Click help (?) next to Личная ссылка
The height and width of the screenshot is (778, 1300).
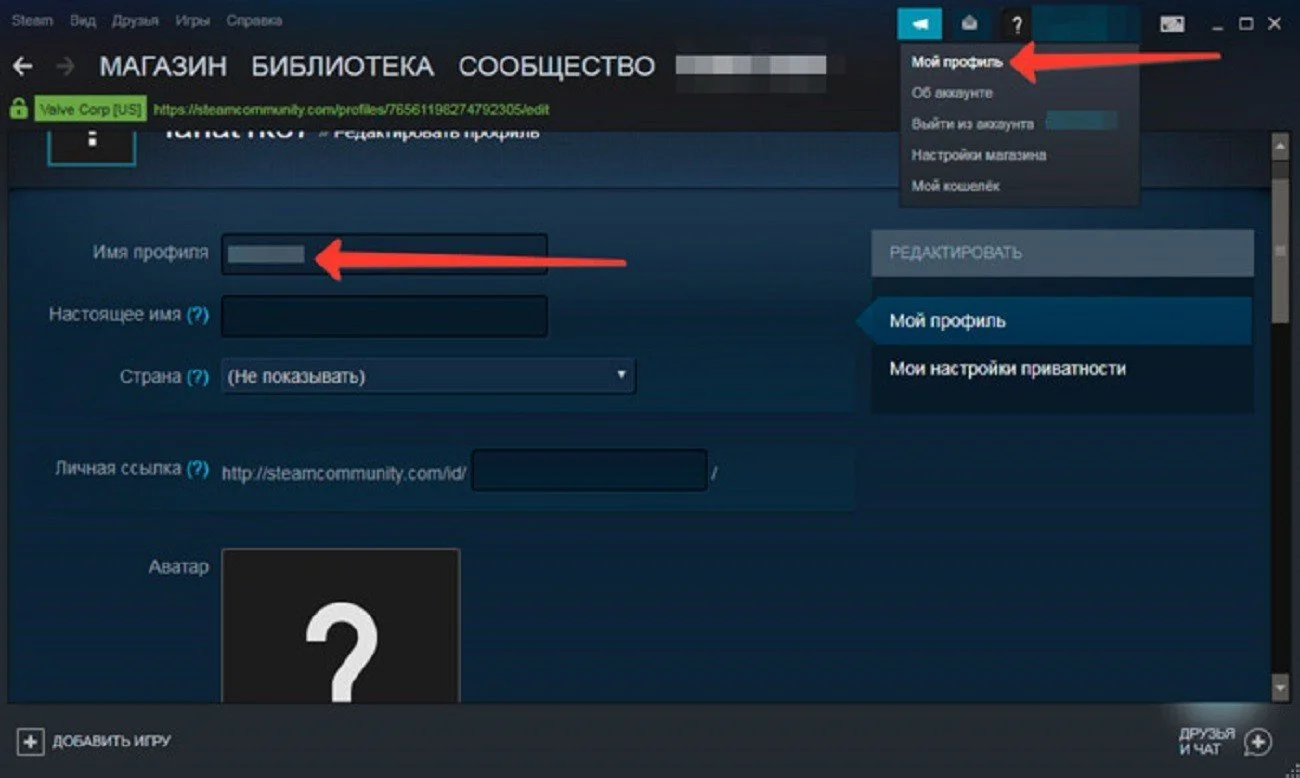tap(198, 468)
